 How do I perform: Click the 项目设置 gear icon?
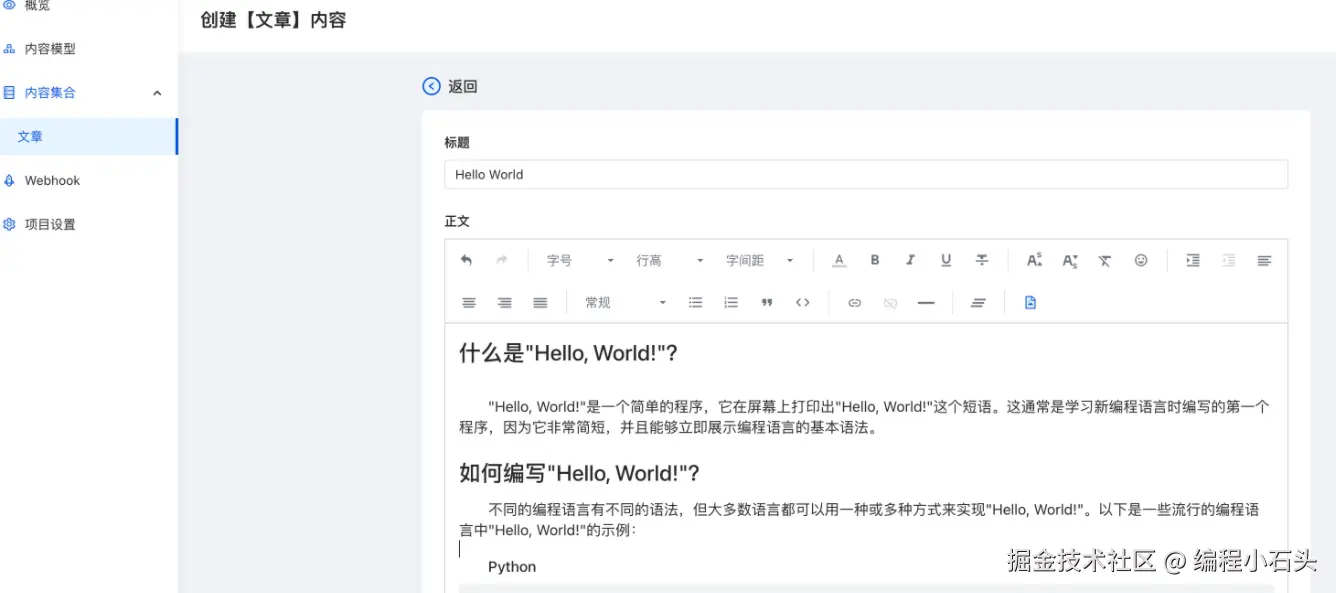(10, 224)
